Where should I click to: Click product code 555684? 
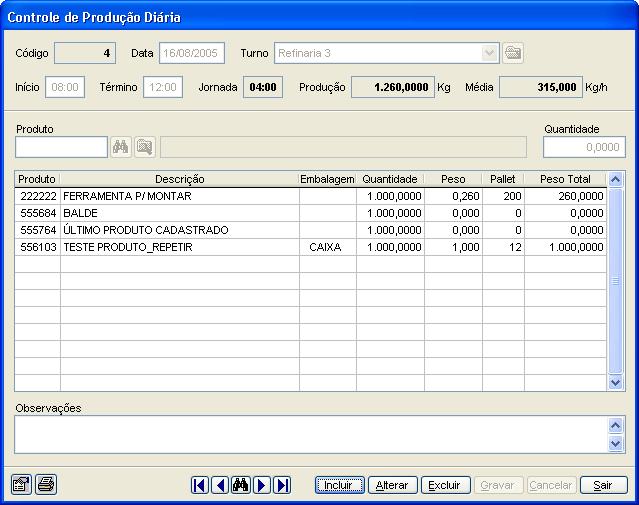point(38,213)
